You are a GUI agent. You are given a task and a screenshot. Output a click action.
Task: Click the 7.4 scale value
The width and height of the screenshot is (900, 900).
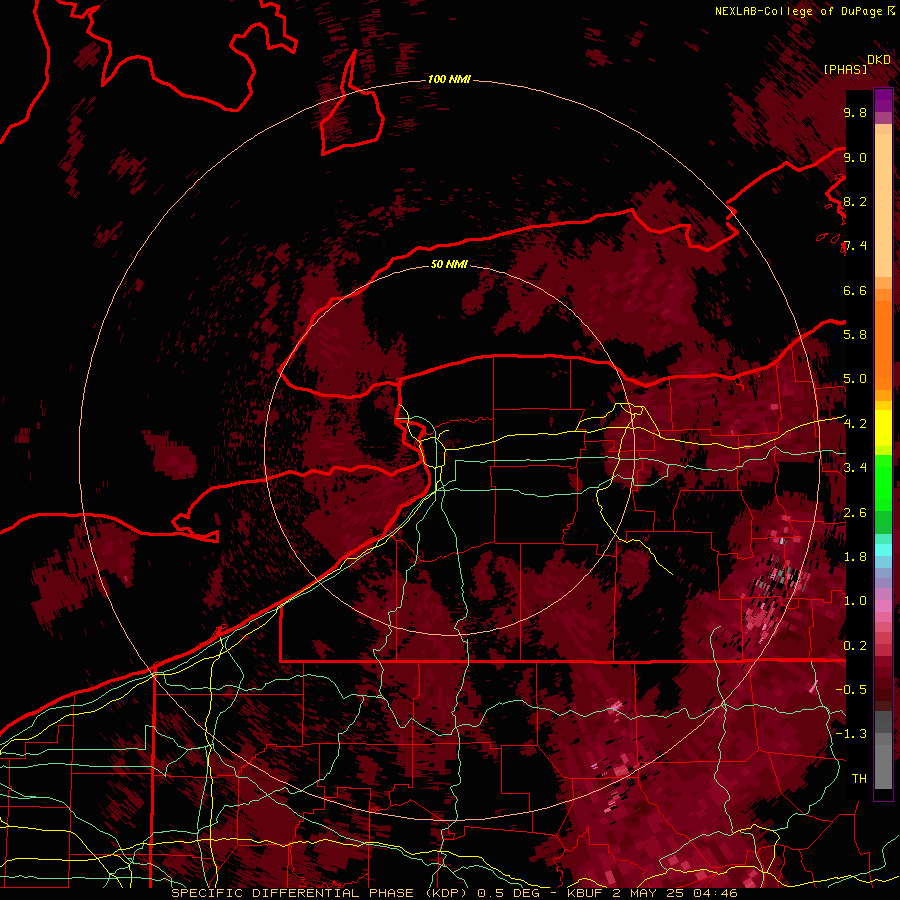(x=855, y=246)
